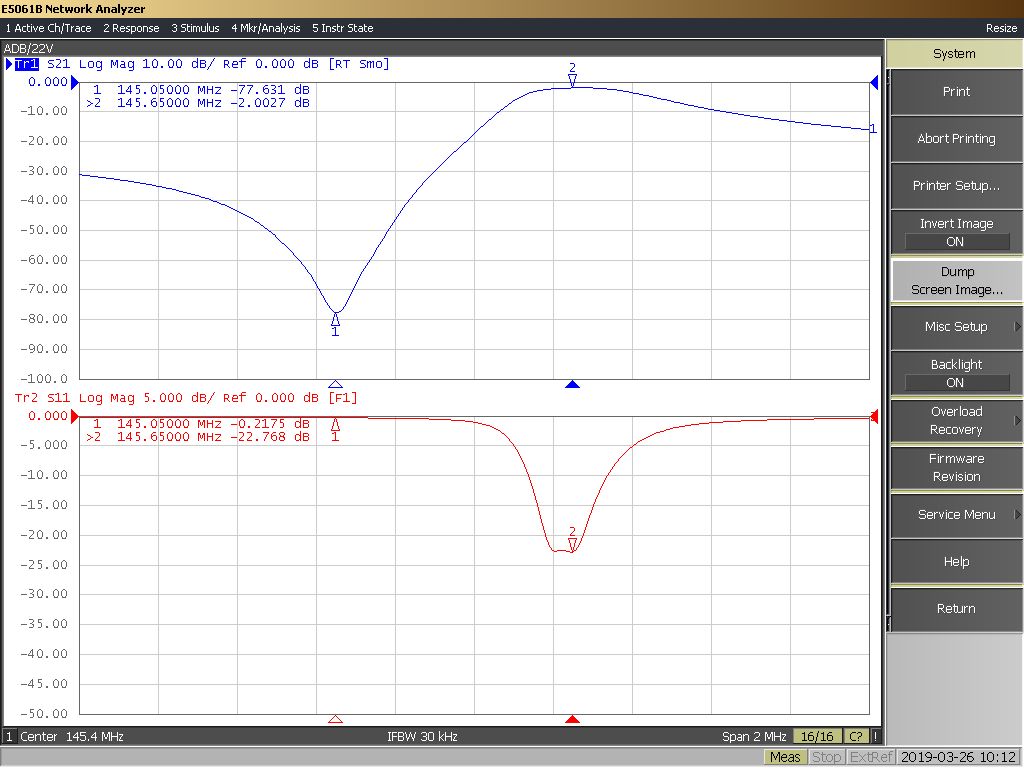Click channel number 1 box in status bar
1024x768 pixels.
[9, 737]
